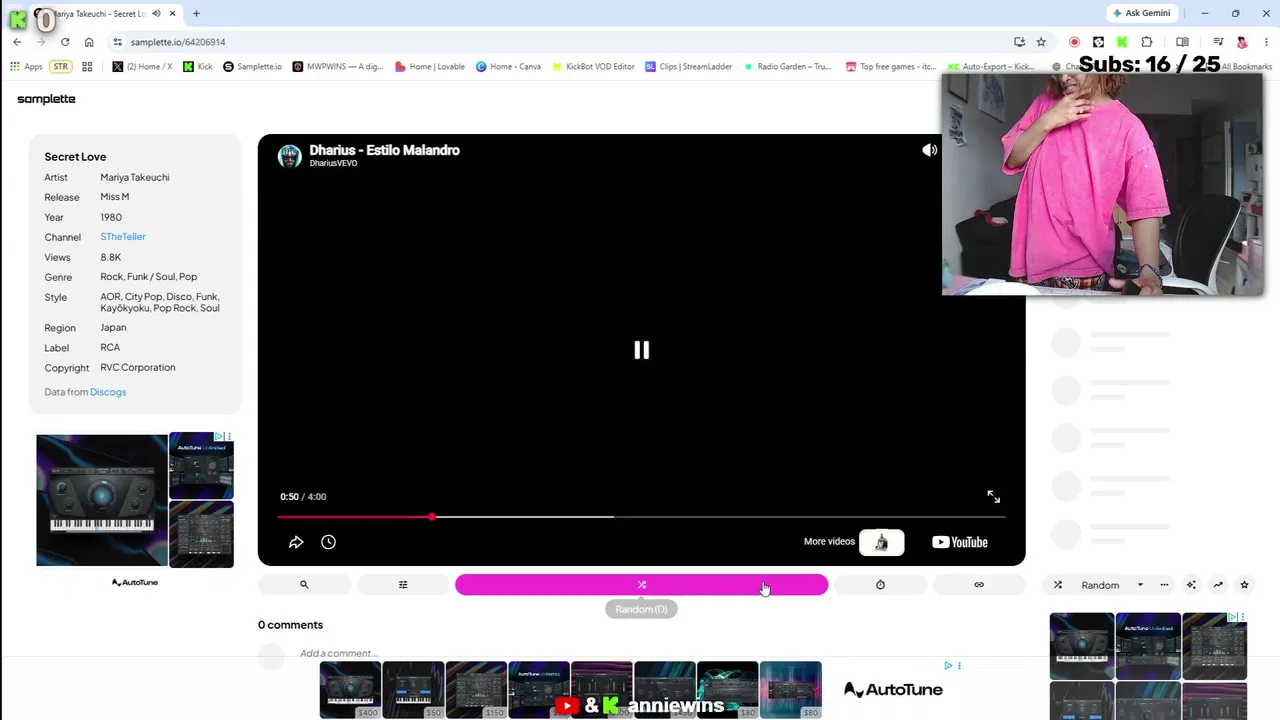Screen dimensions: 1280x720
Task: Open the red record extension icon
Action: point(1074,42)
